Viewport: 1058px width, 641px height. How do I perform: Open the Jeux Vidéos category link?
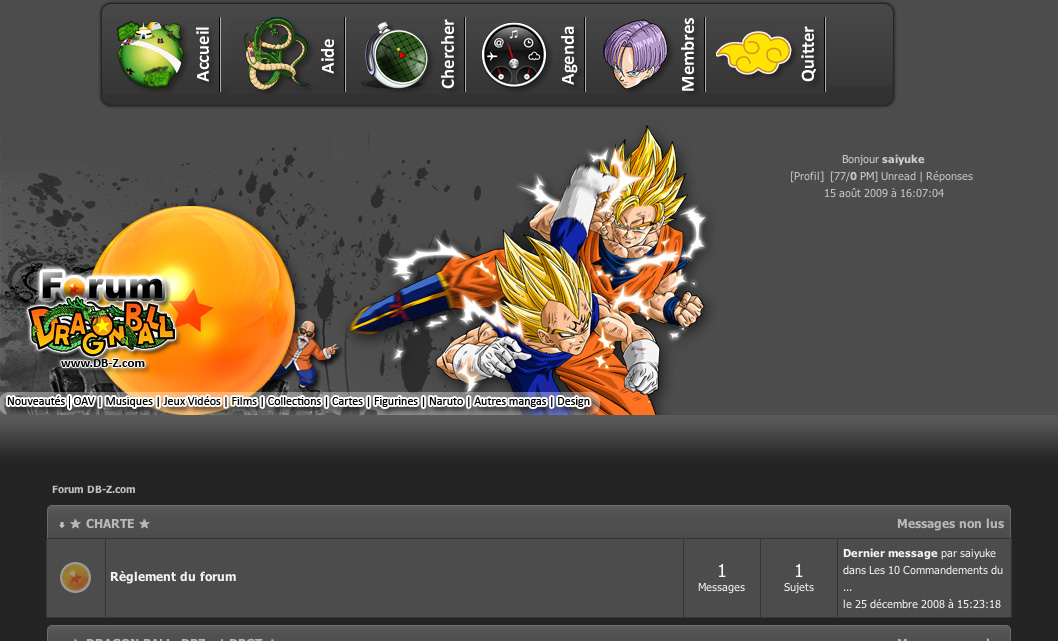pyautogui.click(x=192, y=401)
